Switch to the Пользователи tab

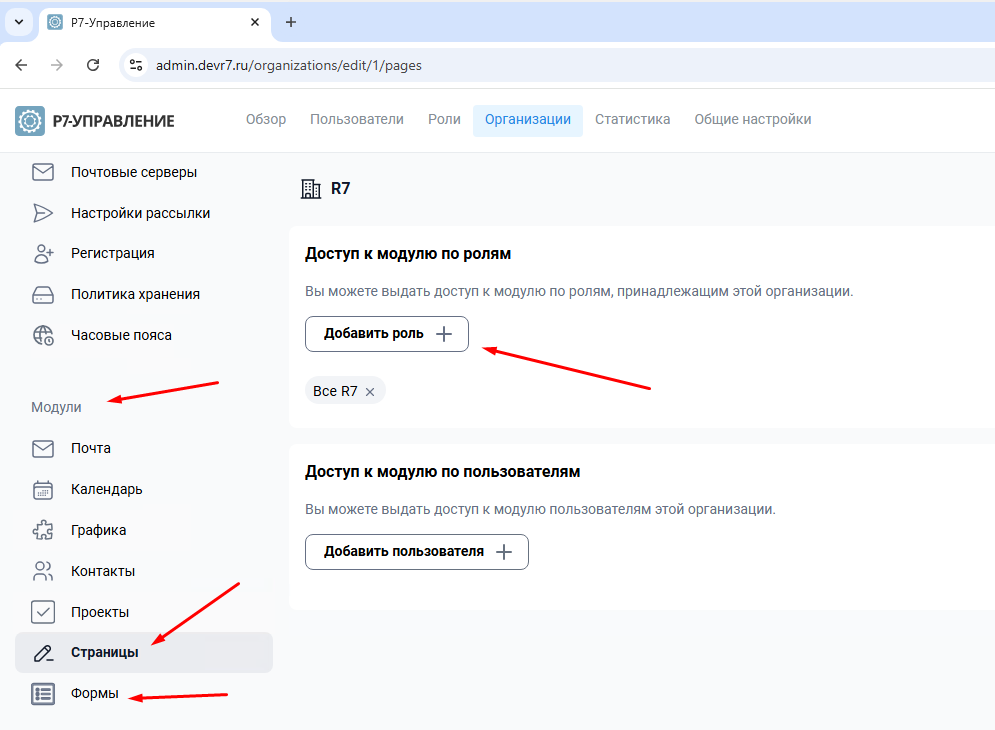356,119
